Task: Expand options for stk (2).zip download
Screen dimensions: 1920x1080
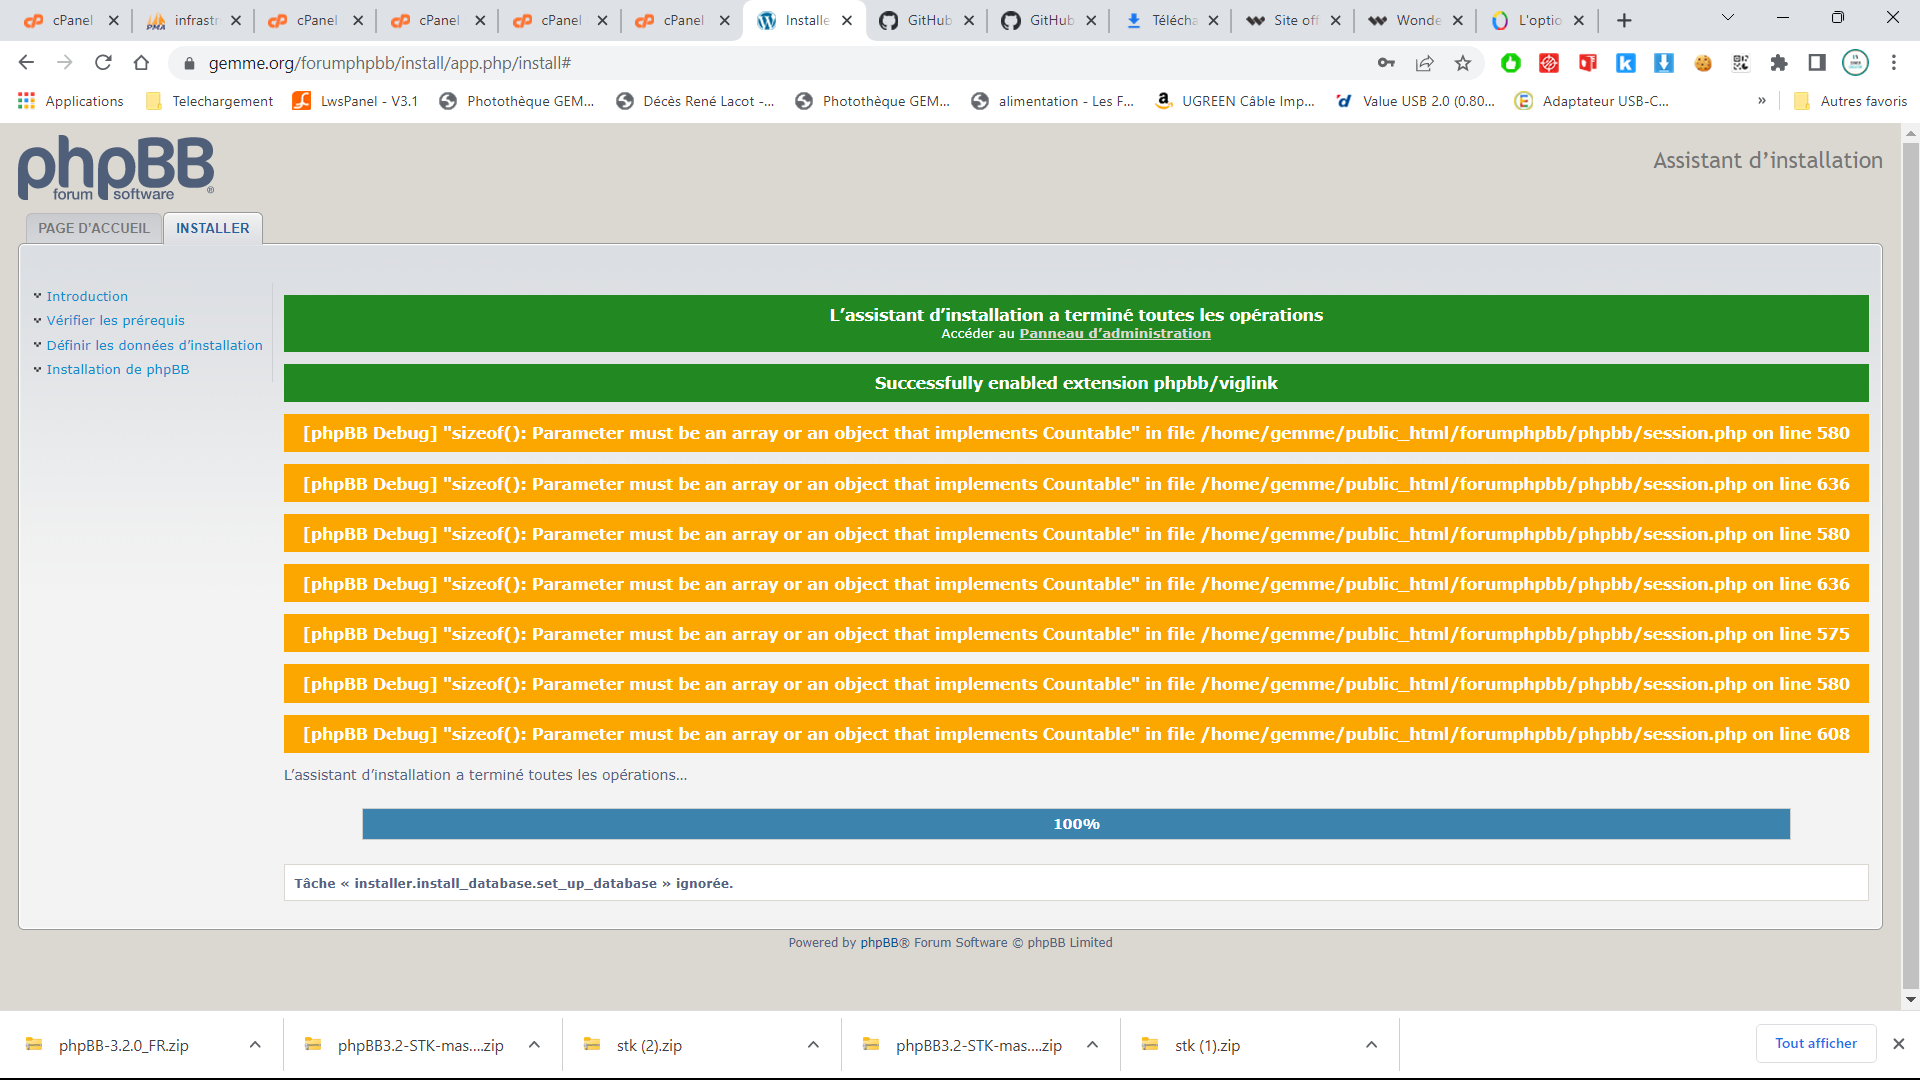Action: coord(813,1045)
